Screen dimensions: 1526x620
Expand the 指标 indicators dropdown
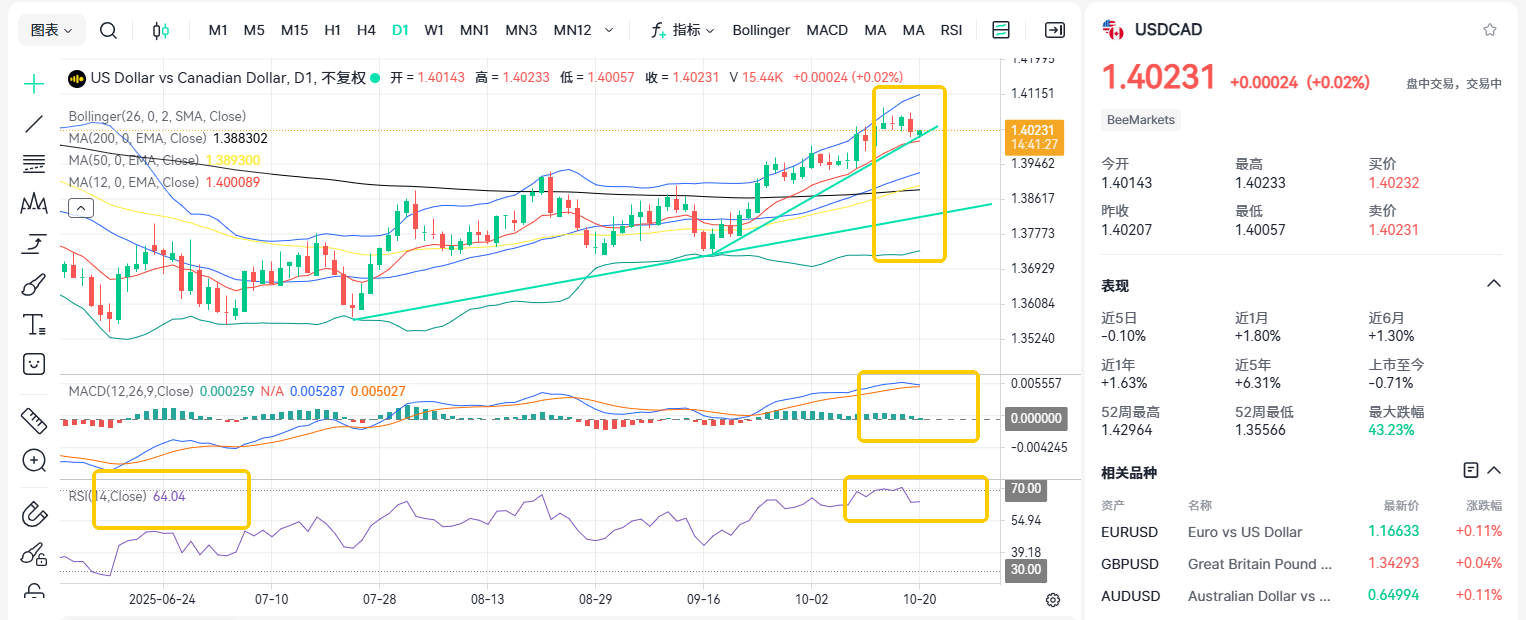point(683,30)
